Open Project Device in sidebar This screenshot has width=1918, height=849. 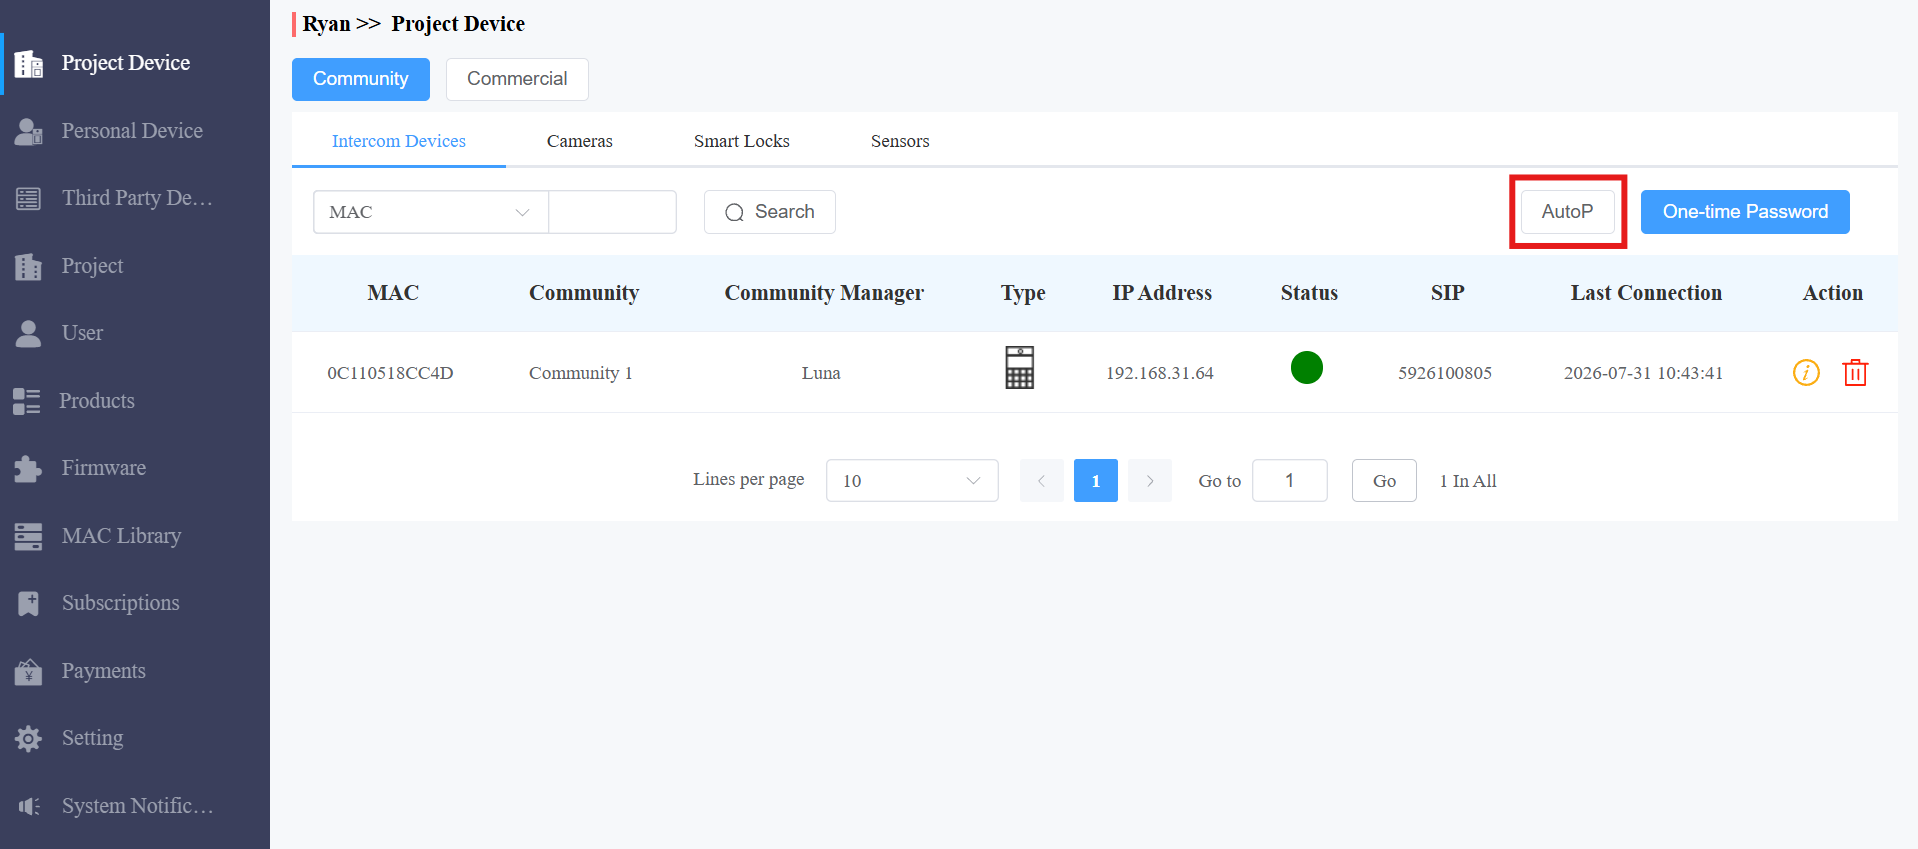click(x=126, y=63)
